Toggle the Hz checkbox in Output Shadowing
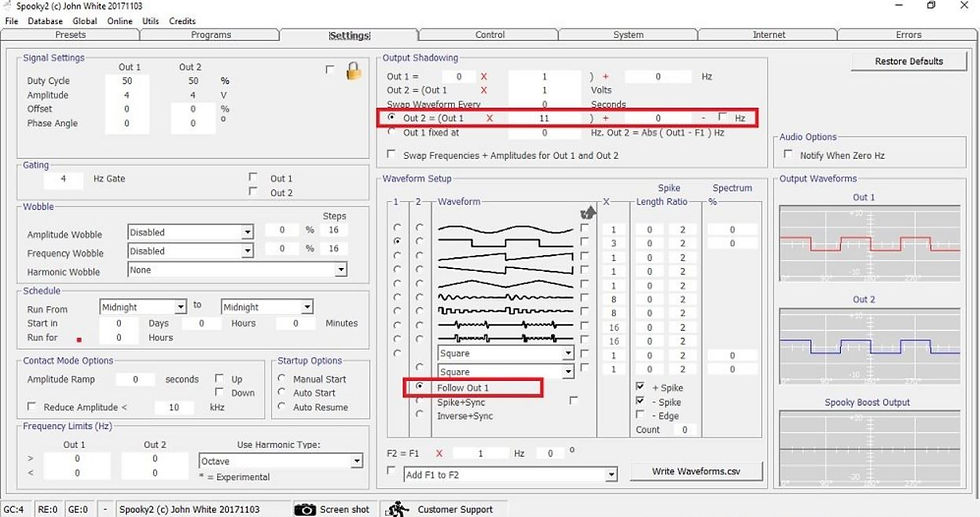 click(x=723, y=117)
